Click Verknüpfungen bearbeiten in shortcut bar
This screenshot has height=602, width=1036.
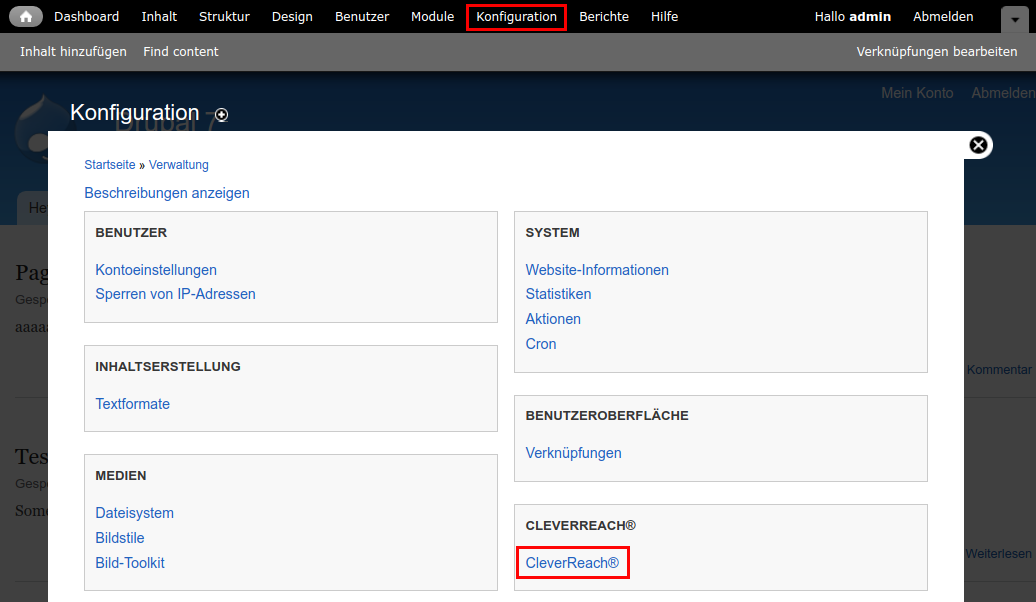point(936,51)
